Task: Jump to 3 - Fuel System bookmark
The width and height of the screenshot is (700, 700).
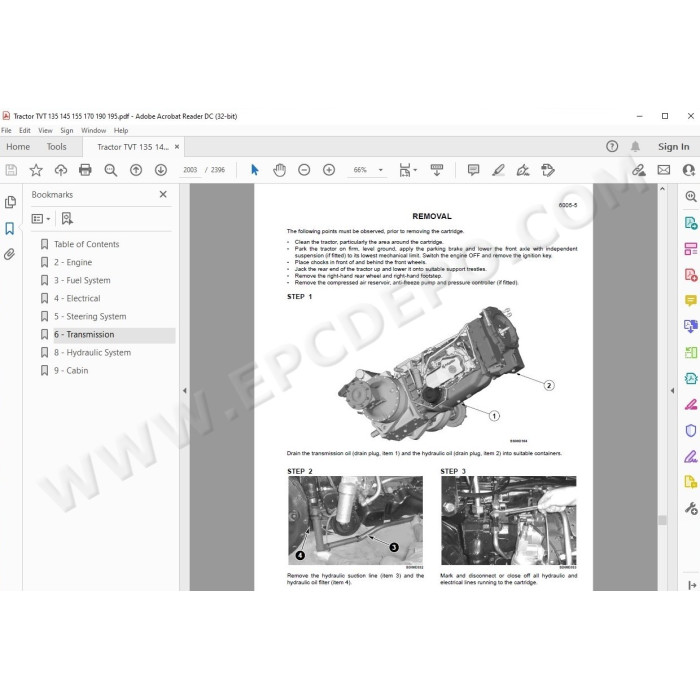Action: (82, 280)
